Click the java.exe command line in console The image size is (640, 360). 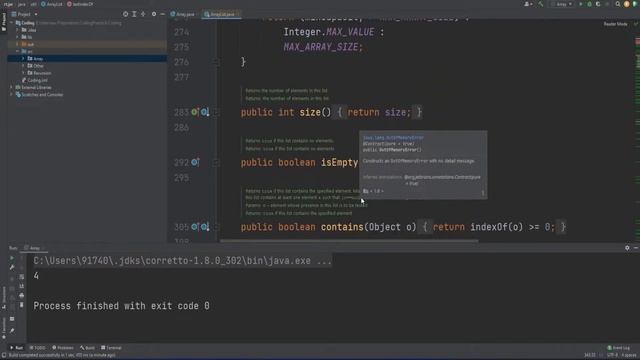182,261
